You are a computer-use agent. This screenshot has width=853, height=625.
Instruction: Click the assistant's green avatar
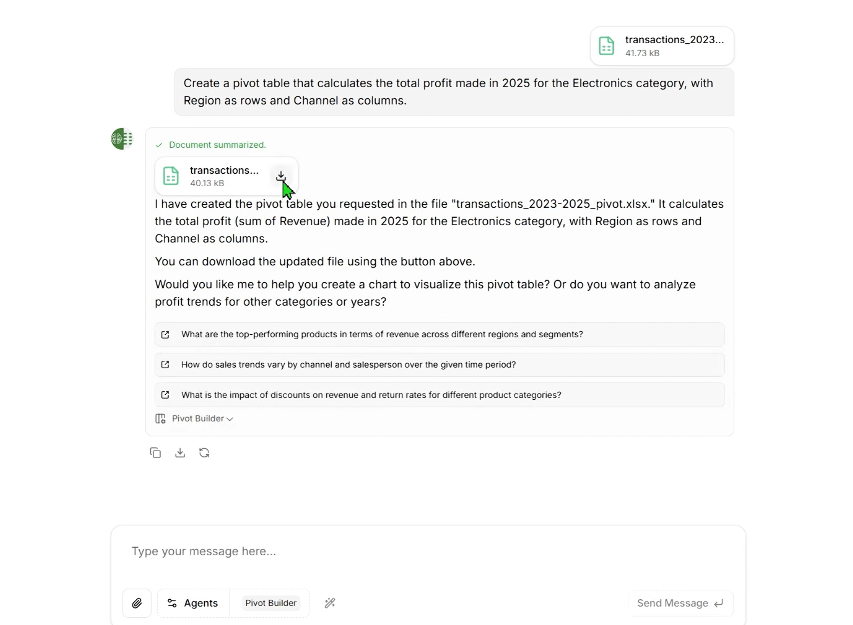pyautogui.click(x=121, y=139)
